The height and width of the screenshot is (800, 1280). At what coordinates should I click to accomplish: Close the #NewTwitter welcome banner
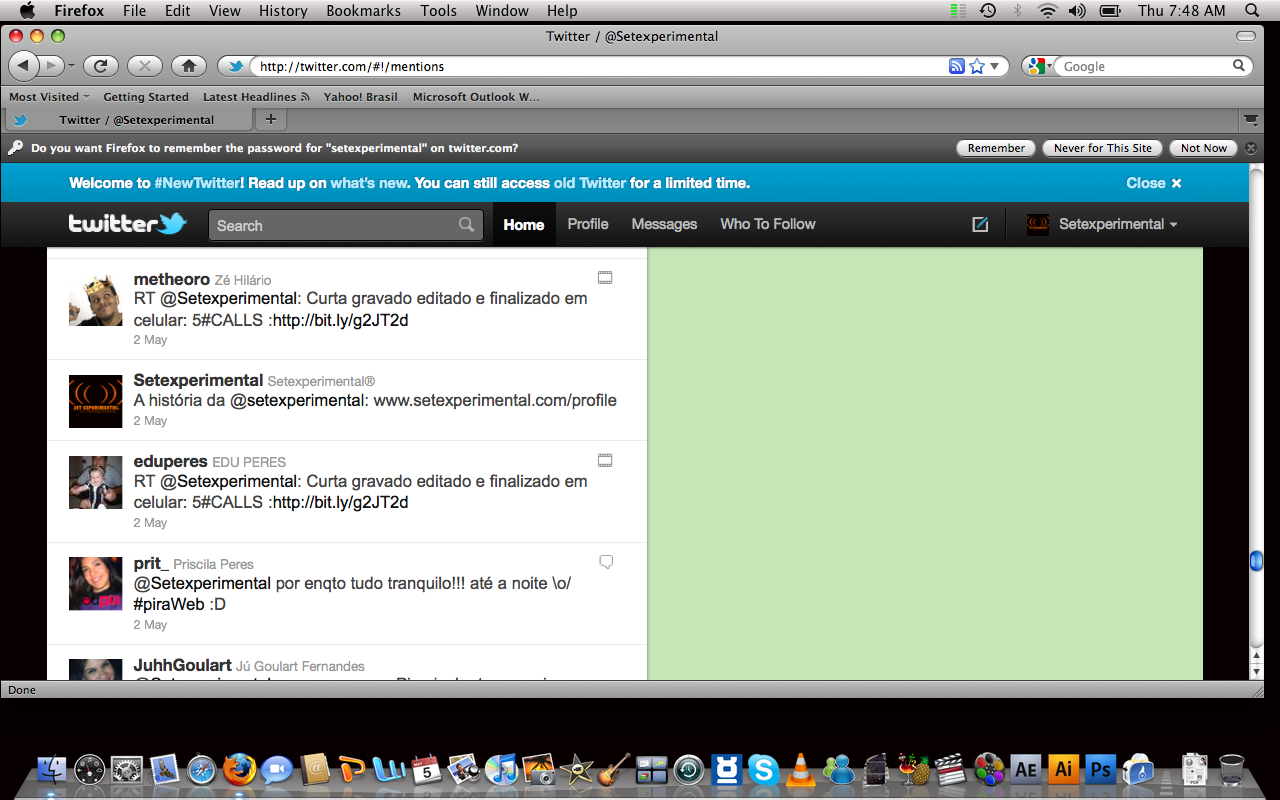[1153, 183]
